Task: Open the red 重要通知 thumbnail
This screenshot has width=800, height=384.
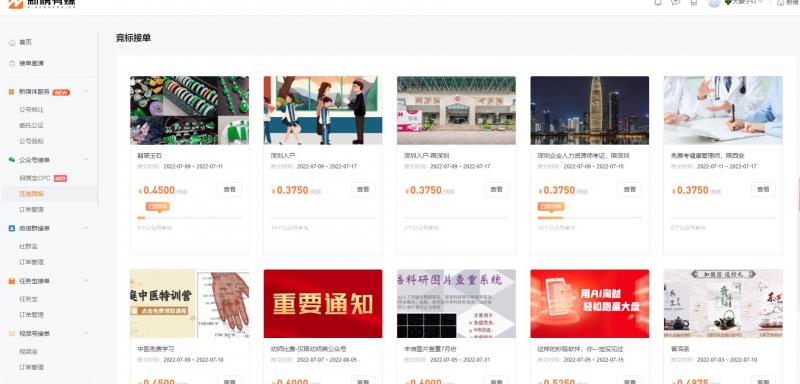Action: [x=323, y=303]
